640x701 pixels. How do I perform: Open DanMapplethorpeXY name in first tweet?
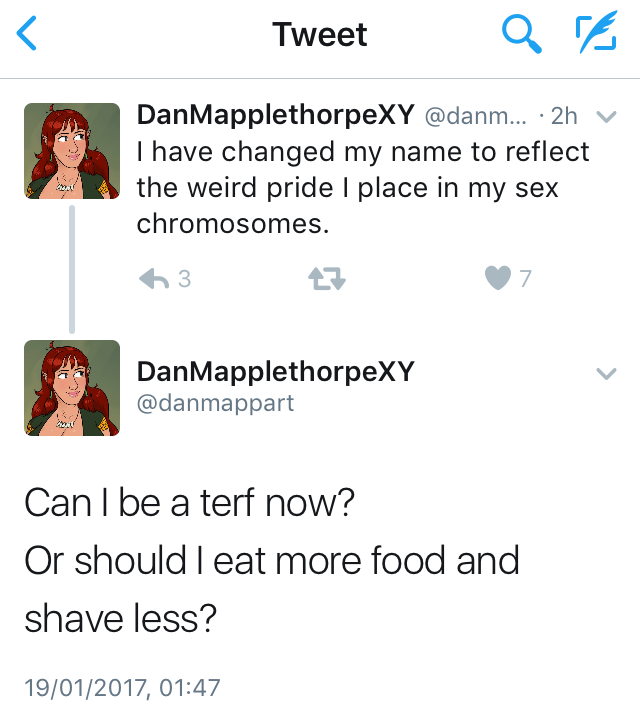(x=275, y=115)
